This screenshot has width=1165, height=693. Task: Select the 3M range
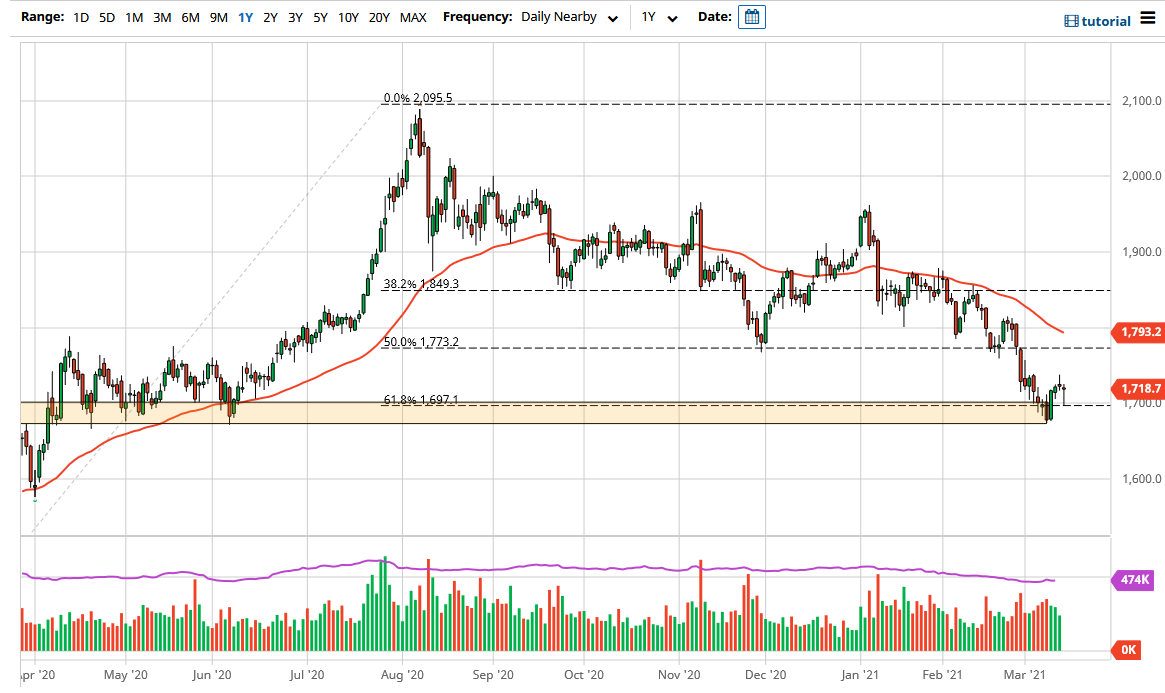tap(162, 17)
